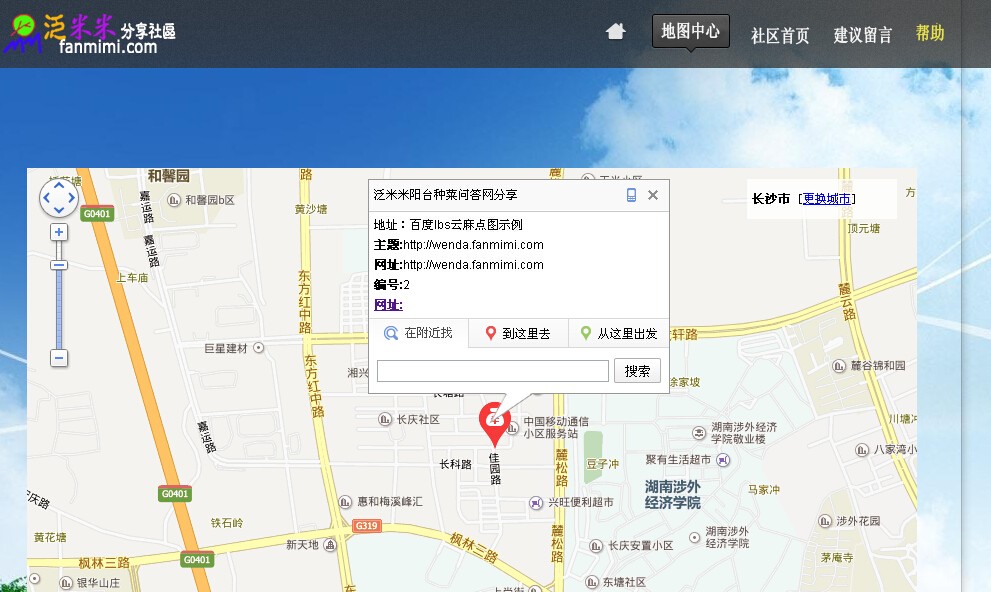Viewport: 991px width, 592px height.
Task: Pan the map up with the arrow
Action: pyautogui.click(x=59, y=185)
